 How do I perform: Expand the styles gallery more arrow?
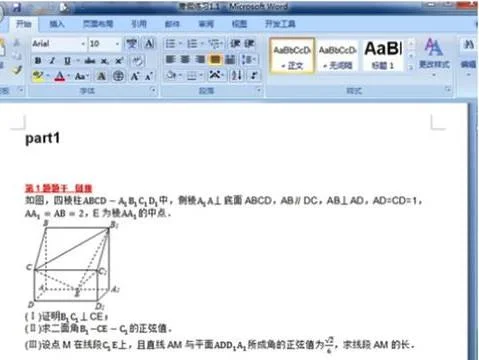click(411, 67)
